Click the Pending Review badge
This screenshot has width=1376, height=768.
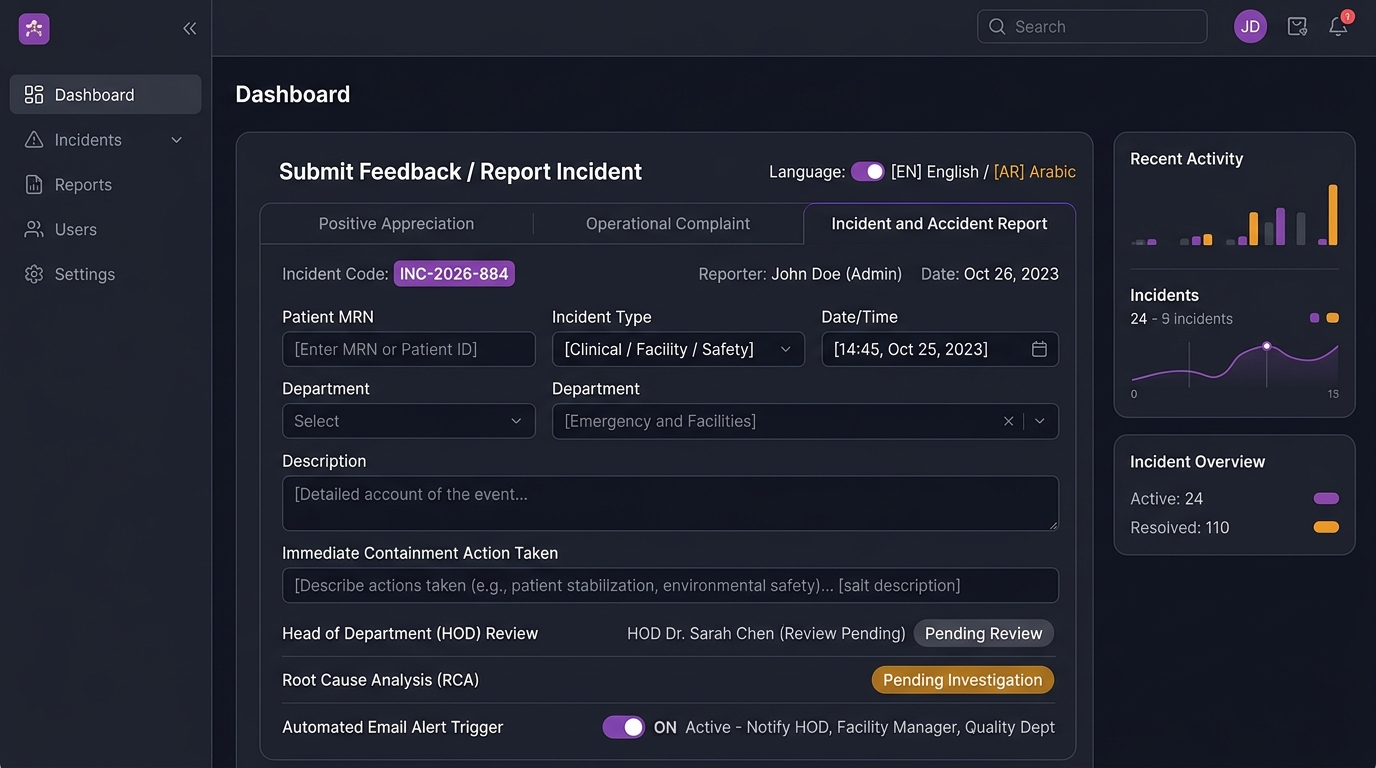coord(984,633)
